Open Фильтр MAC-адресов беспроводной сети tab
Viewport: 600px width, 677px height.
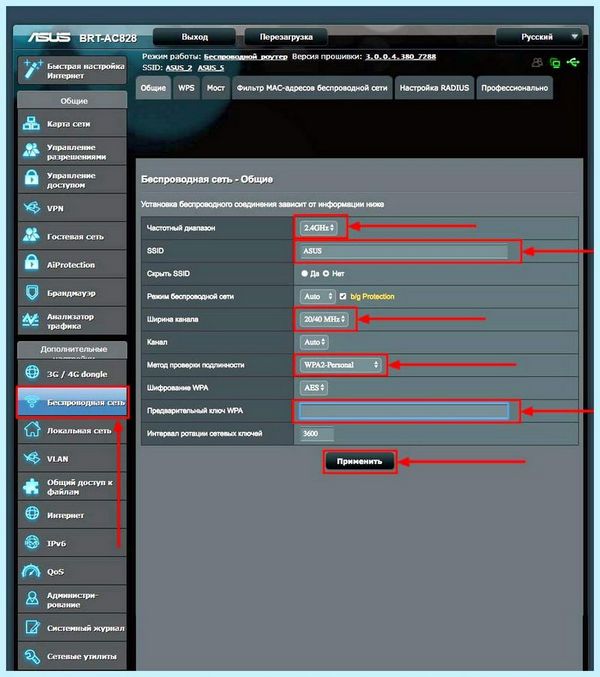(312, 88)
